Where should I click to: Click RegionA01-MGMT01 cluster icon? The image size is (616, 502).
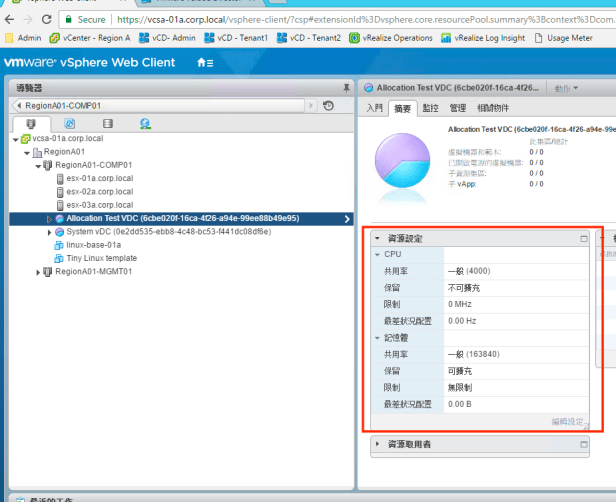[47, 272]
